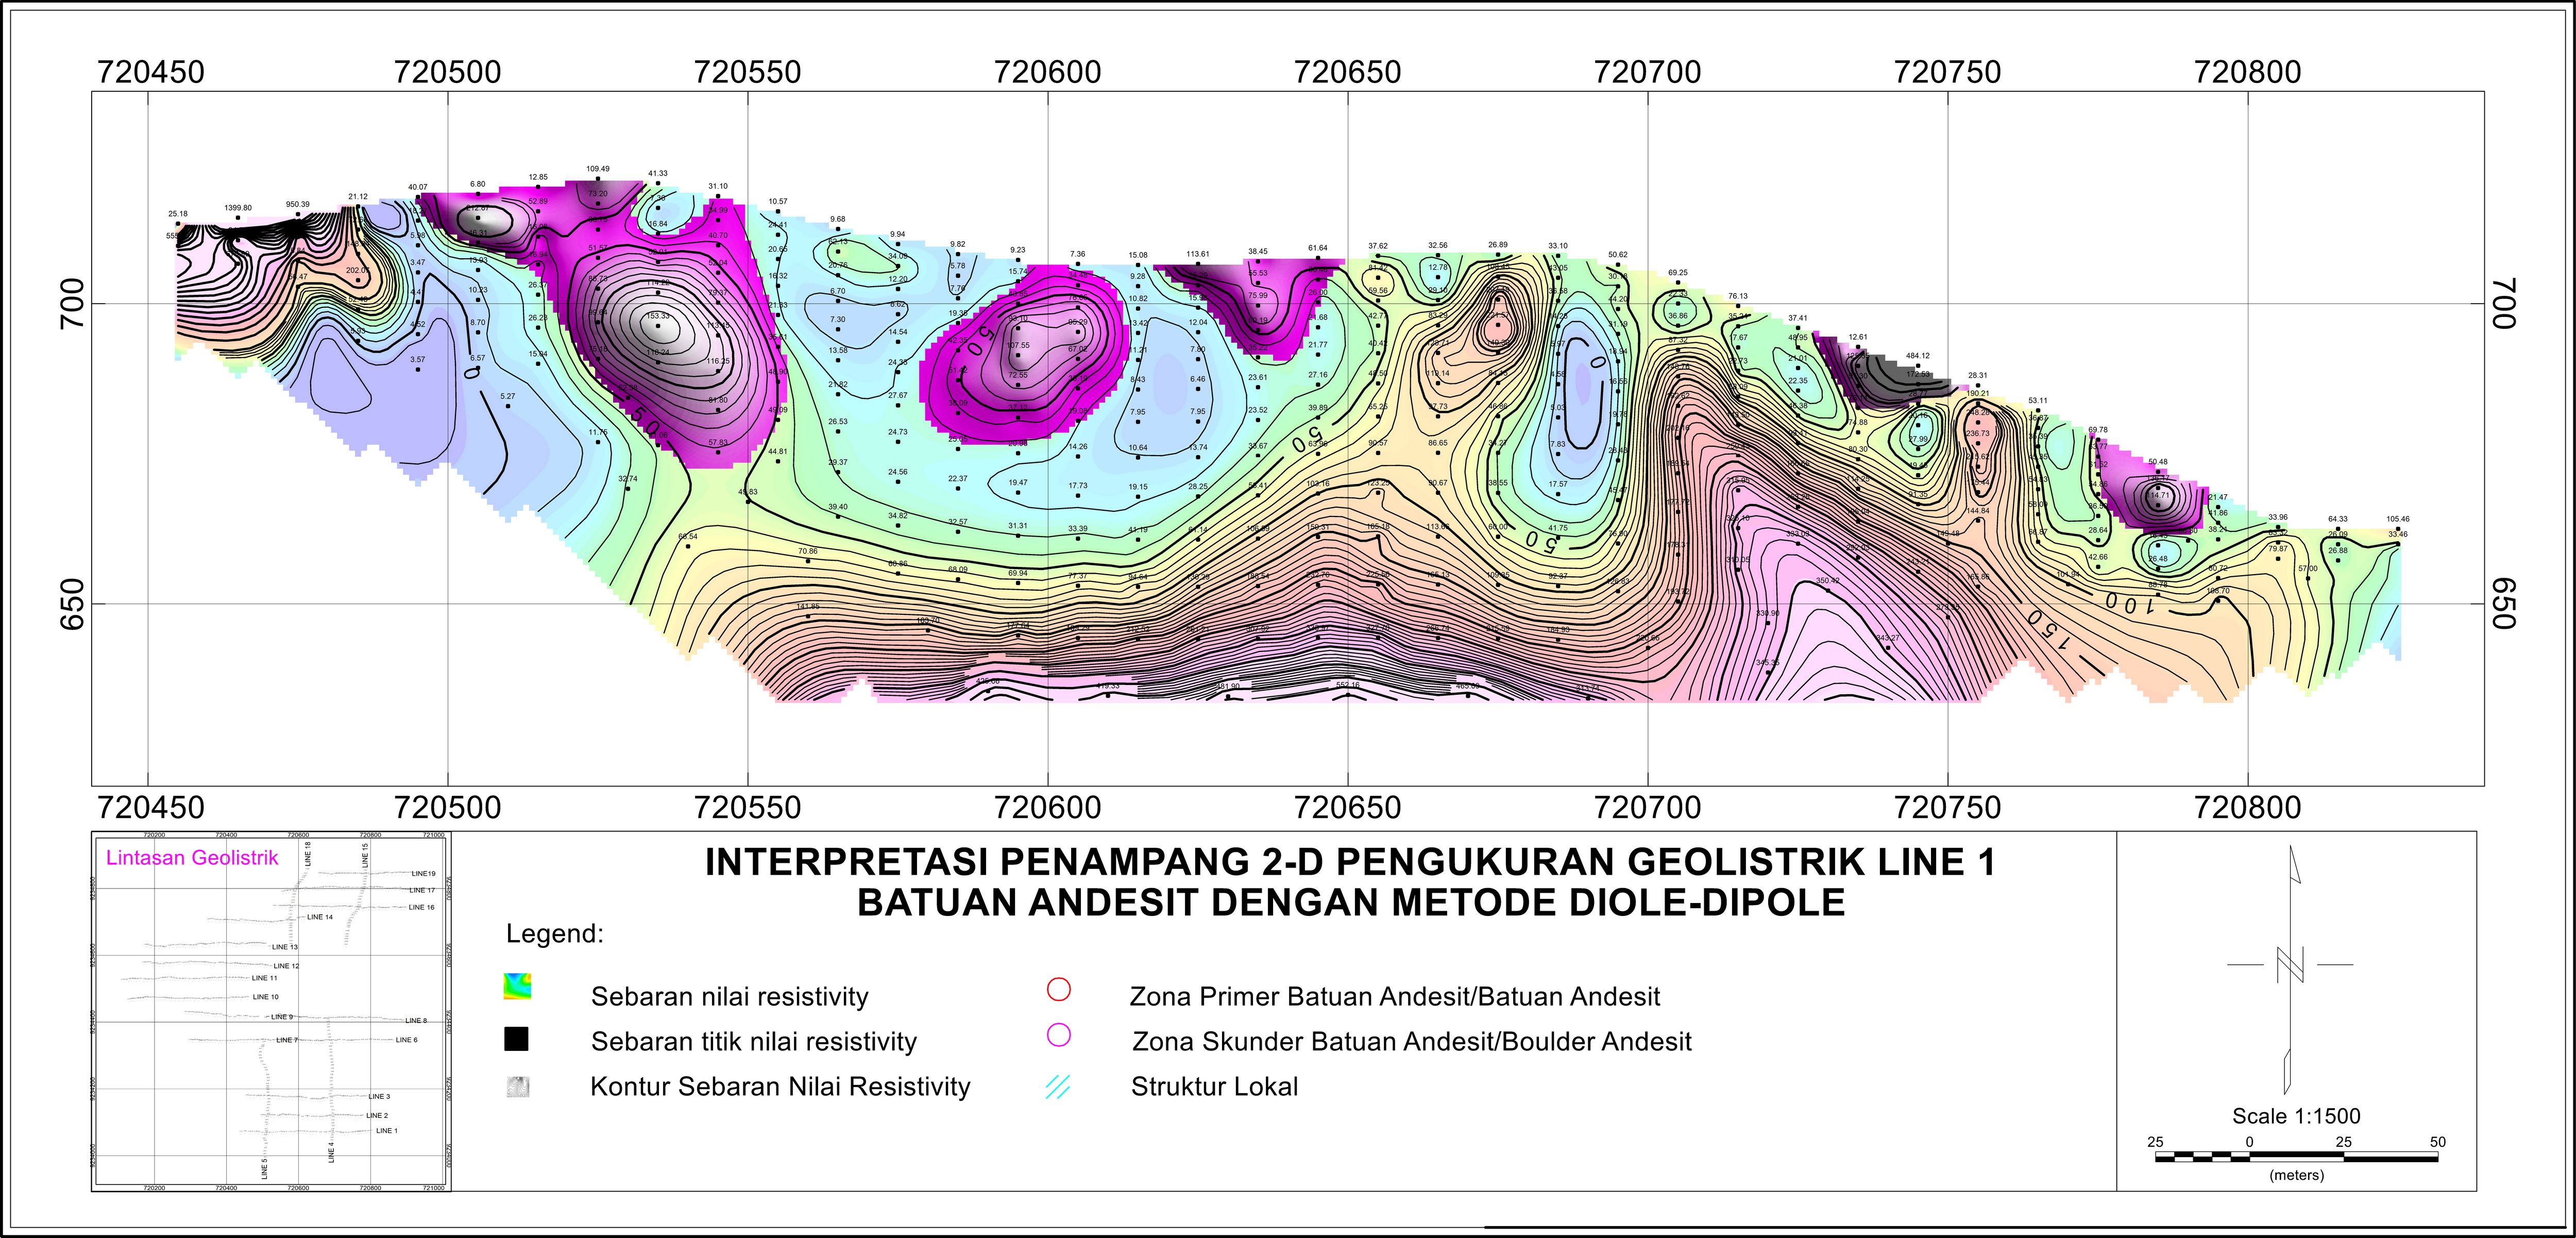Click the bottom axis label 720750

pyautogui.click(x=1947, y=807)
